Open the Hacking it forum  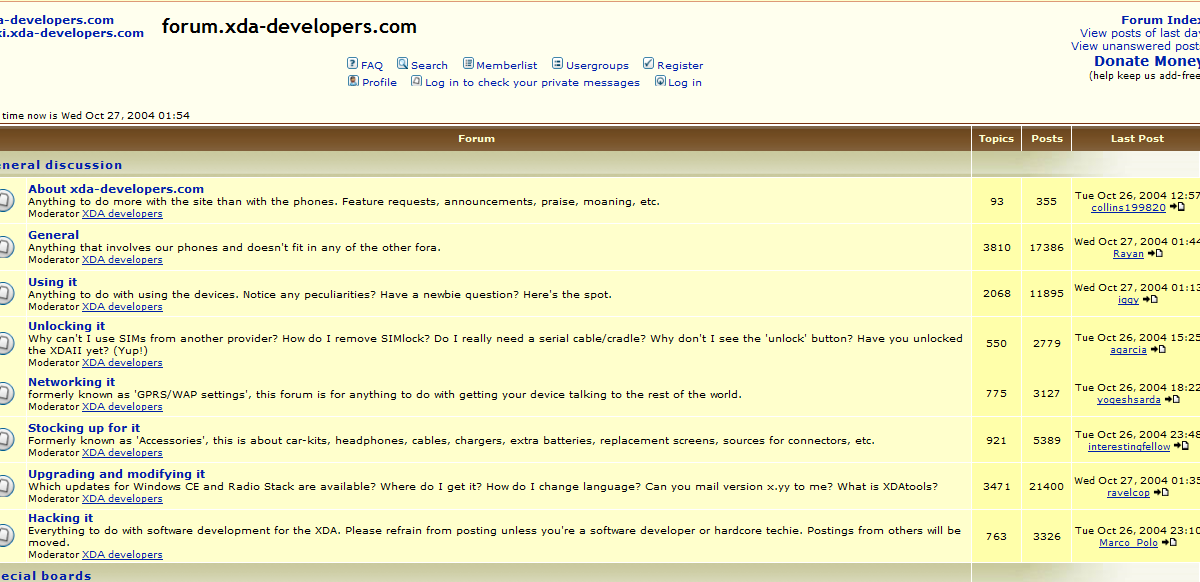[60, 518]
